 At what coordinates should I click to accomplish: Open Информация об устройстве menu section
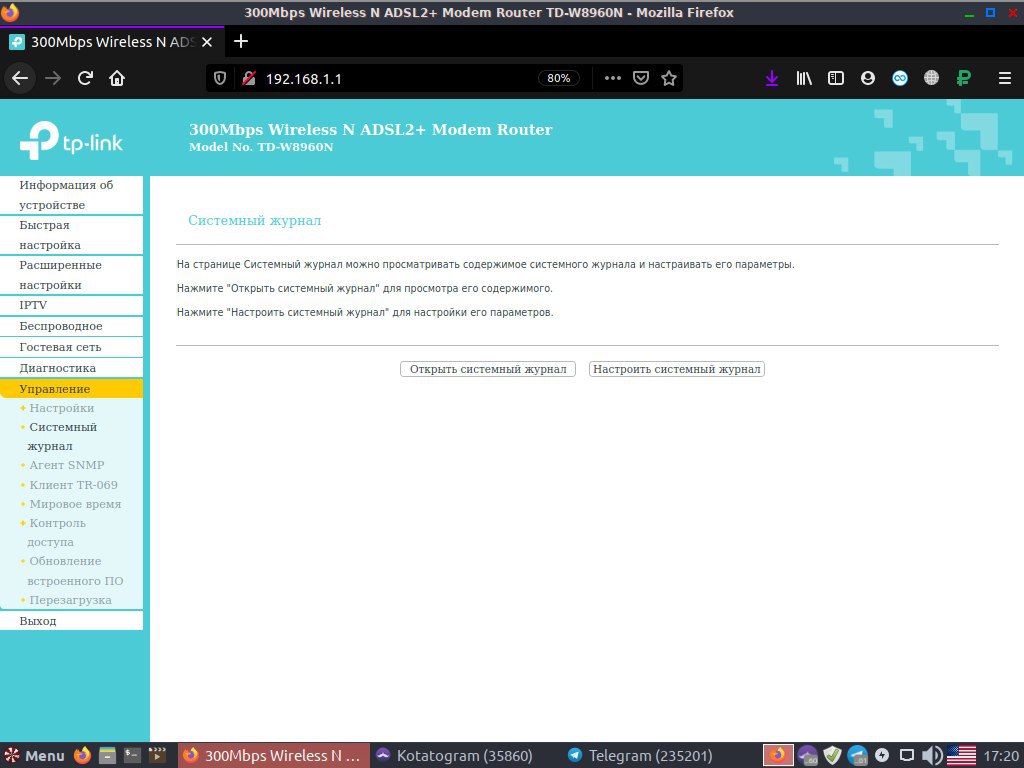71,195
